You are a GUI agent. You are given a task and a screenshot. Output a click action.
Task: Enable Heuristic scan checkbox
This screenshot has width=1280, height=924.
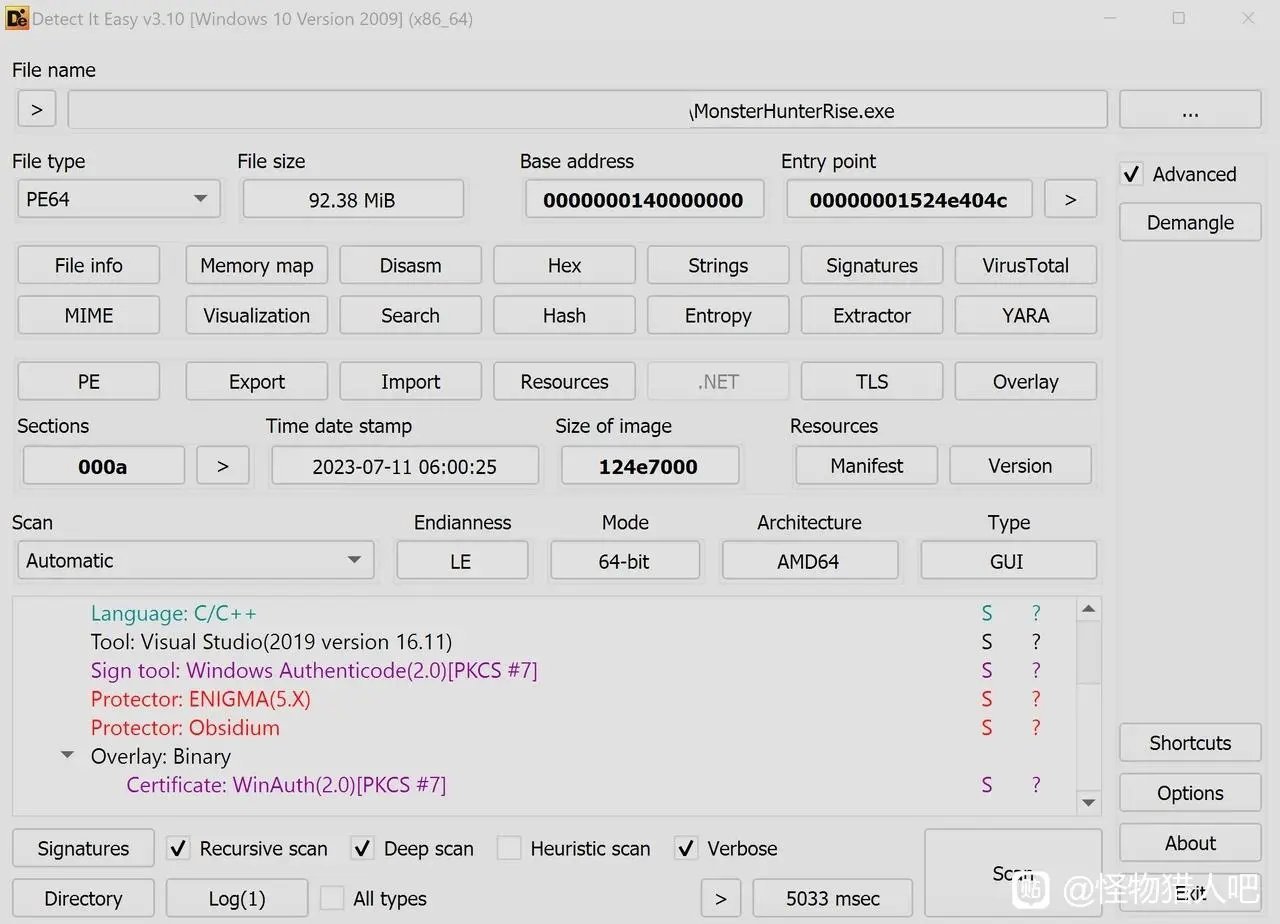click(509, 848)
